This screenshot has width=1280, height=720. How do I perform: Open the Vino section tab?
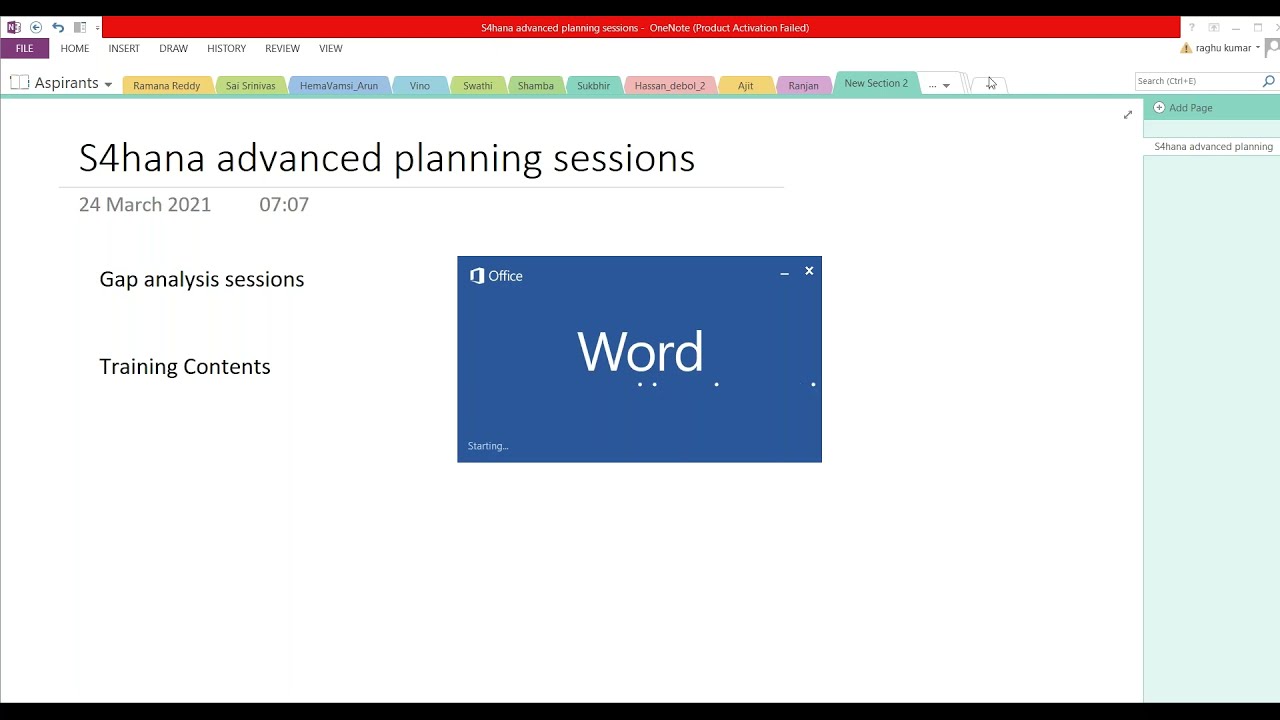420,85
